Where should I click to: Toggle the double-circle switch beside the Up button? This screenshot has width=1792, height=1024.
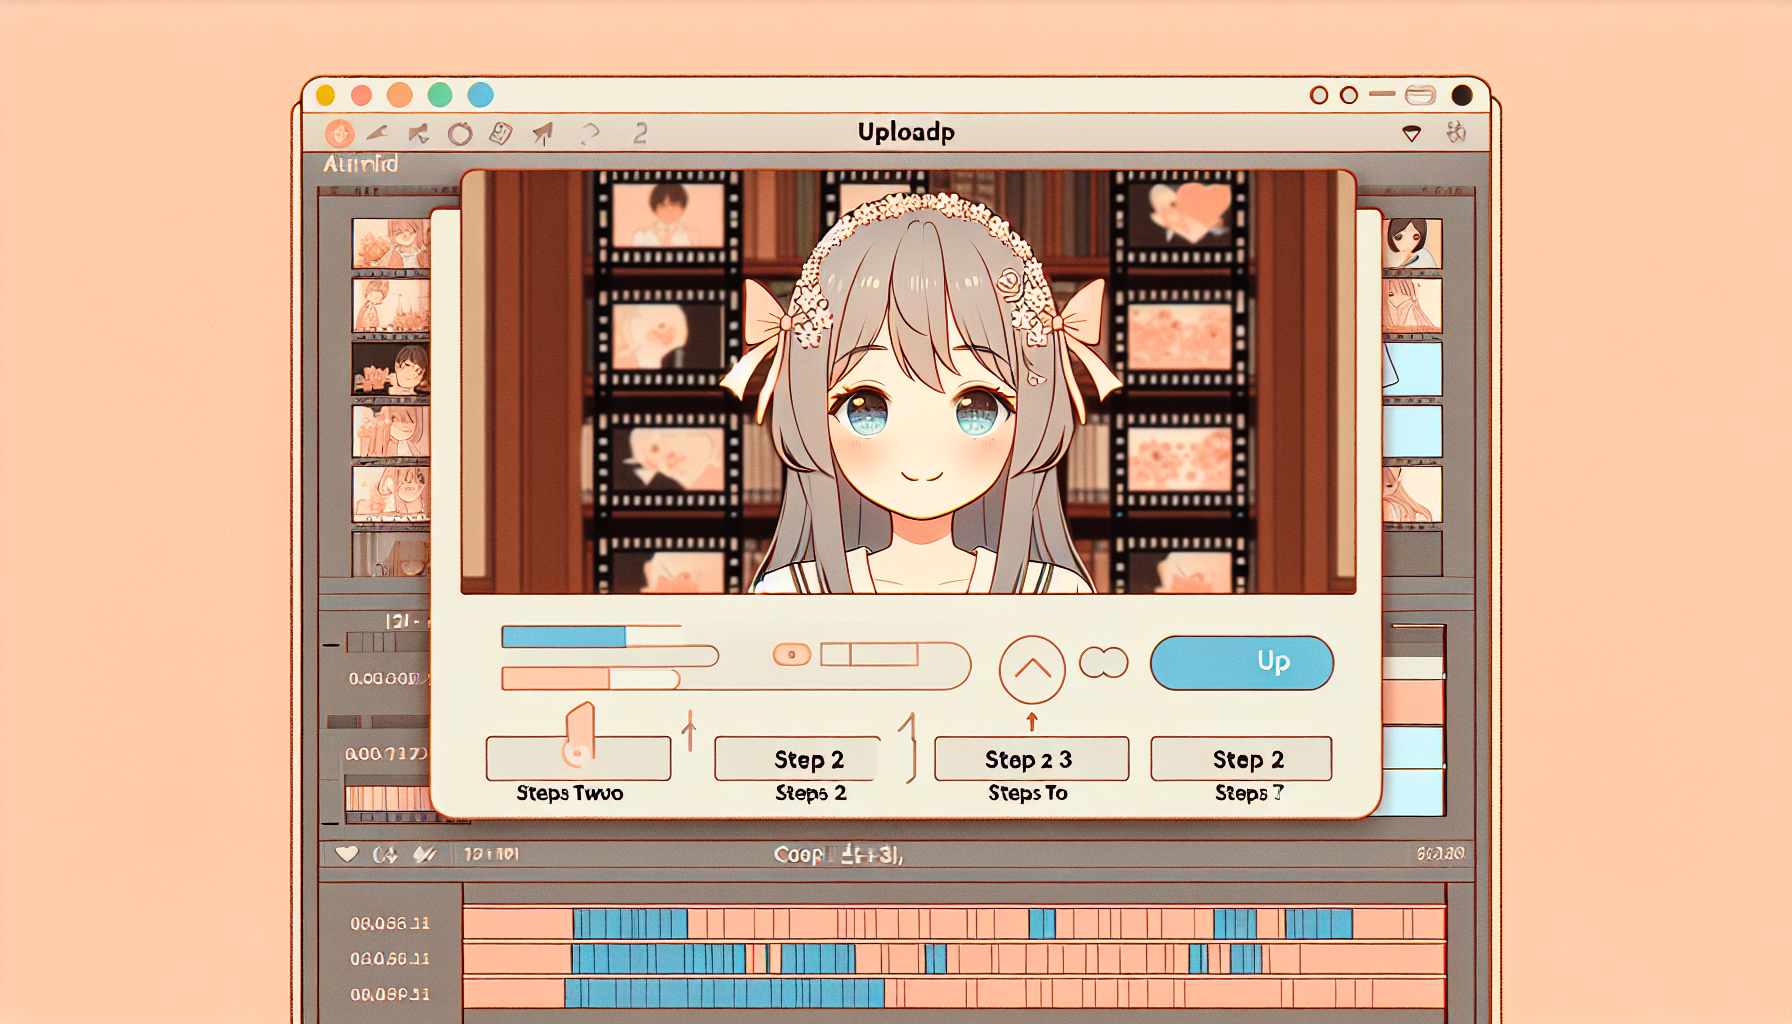click(1102, 663)
